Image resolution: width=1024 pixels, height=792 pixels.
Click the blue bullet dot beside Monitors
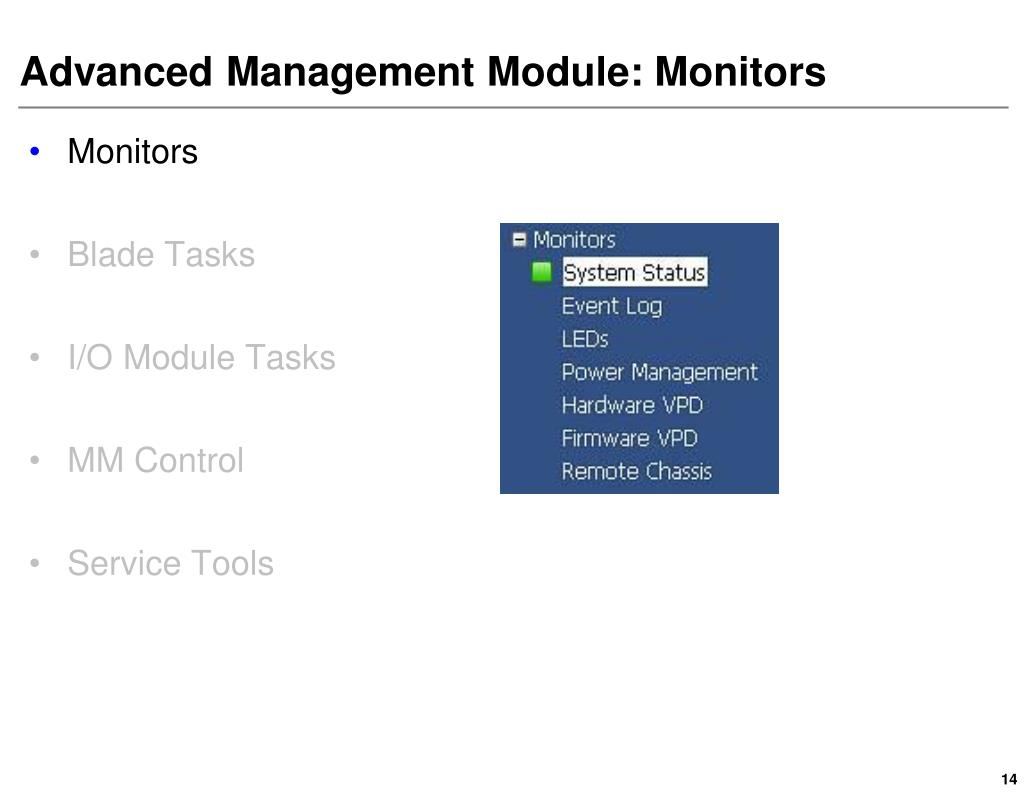point(35,151)
